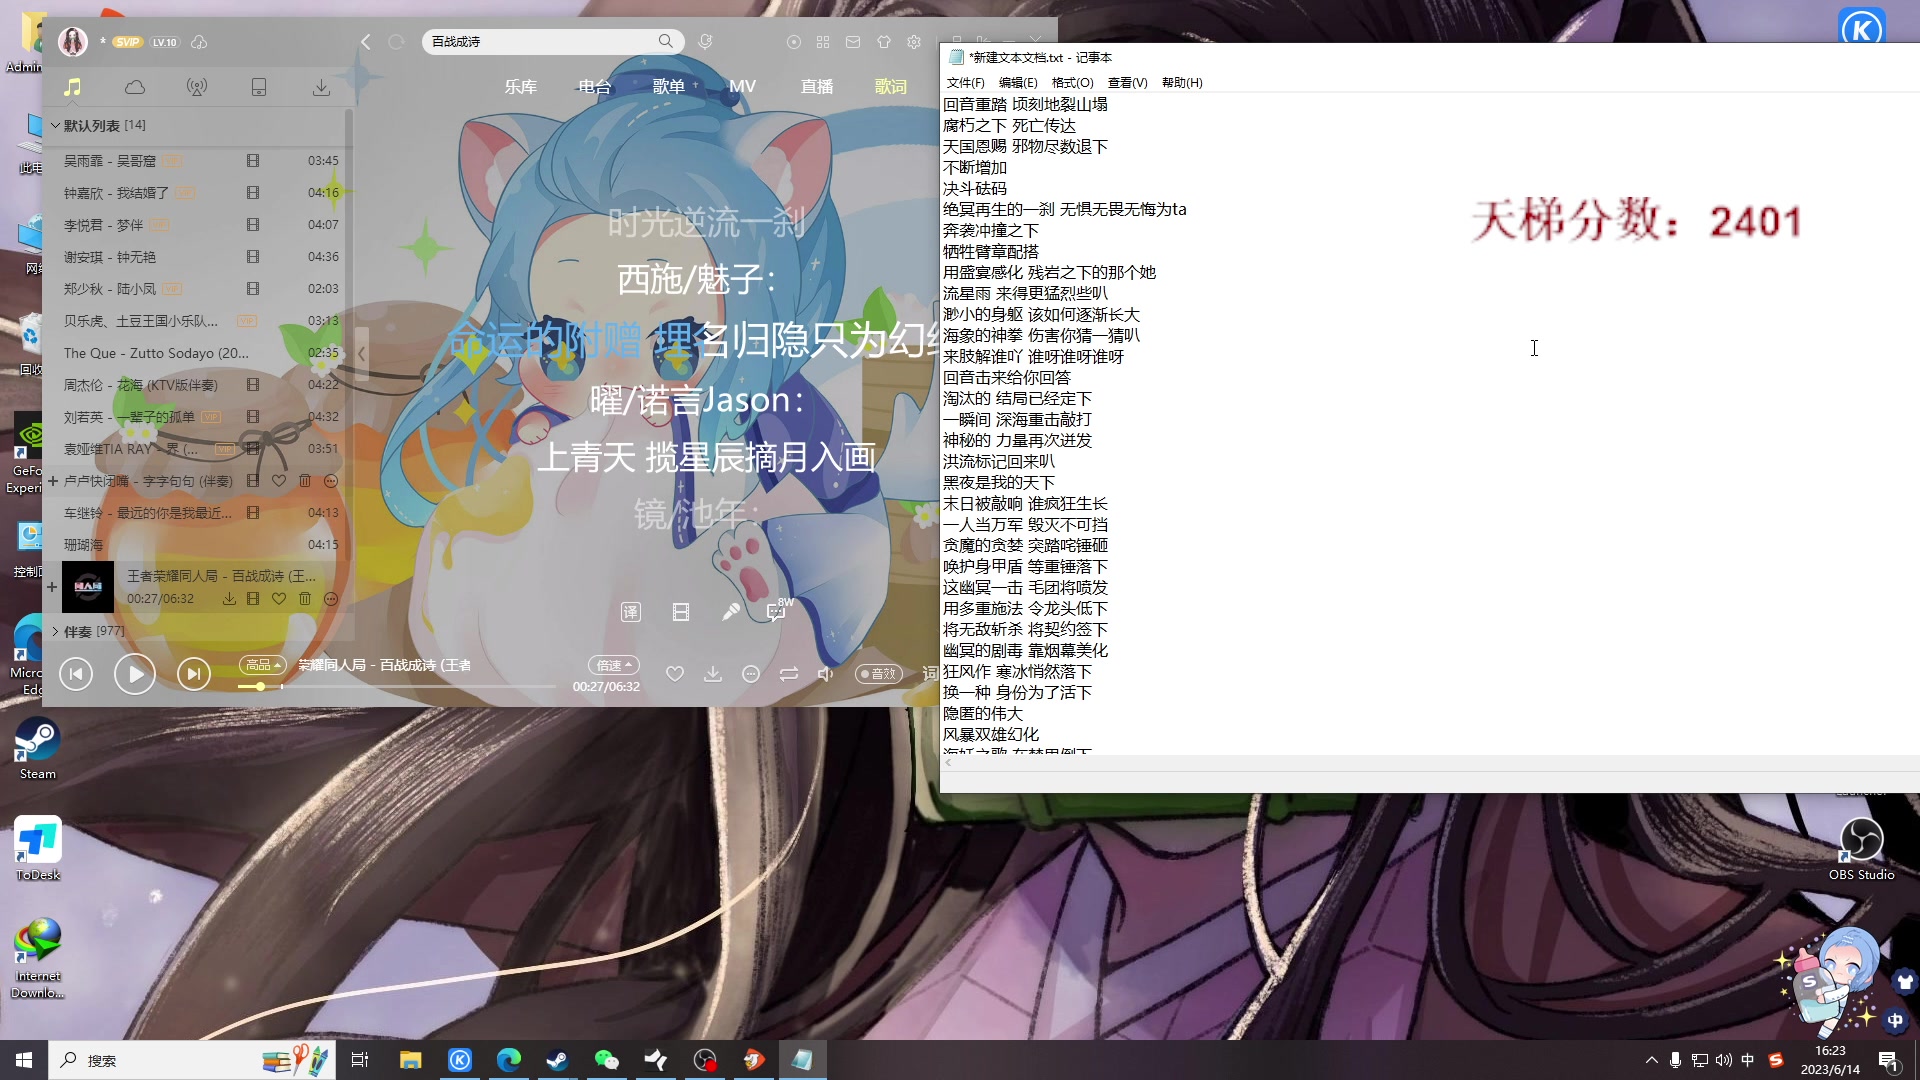Open the 倍速 playback speed dropdown

coord(614,665)
